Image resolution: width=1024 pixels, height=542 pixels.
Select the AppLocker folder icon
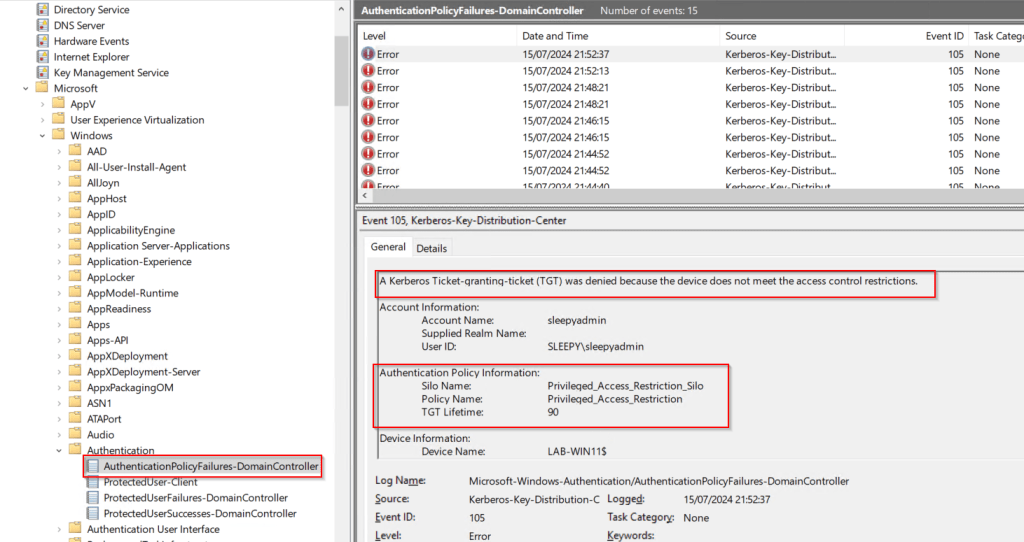75,277
